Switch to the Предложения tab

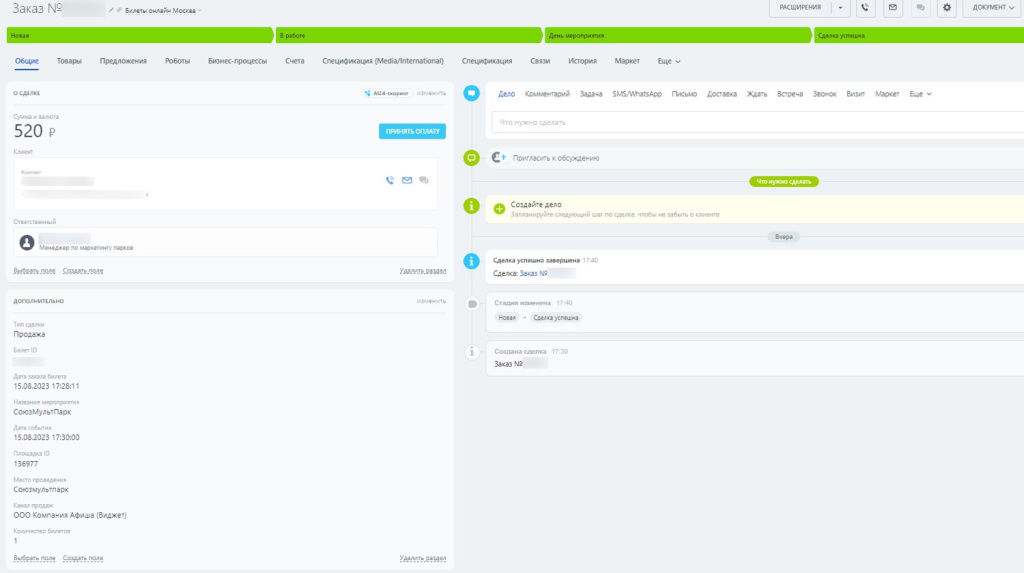pos(123,61)
